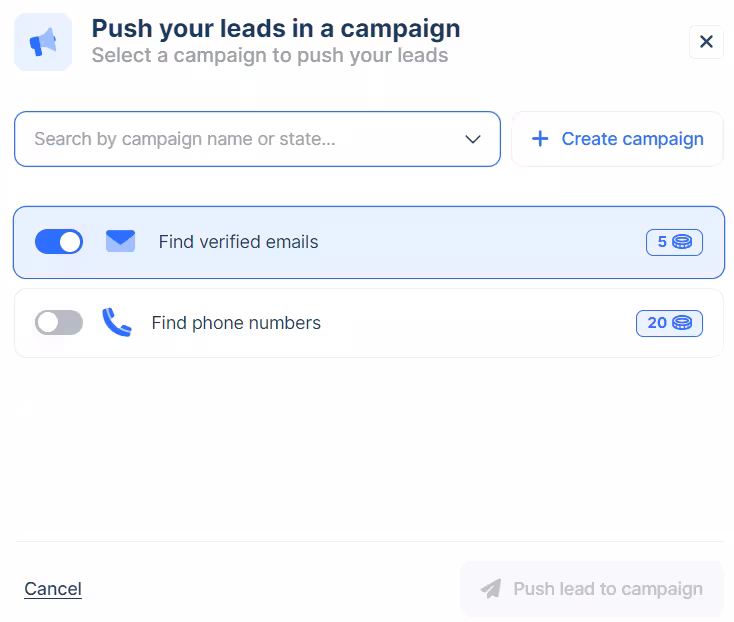Click the envelope email icon
Image resolution: width=734 pixels, height=622 pixels.
point(120,241)
